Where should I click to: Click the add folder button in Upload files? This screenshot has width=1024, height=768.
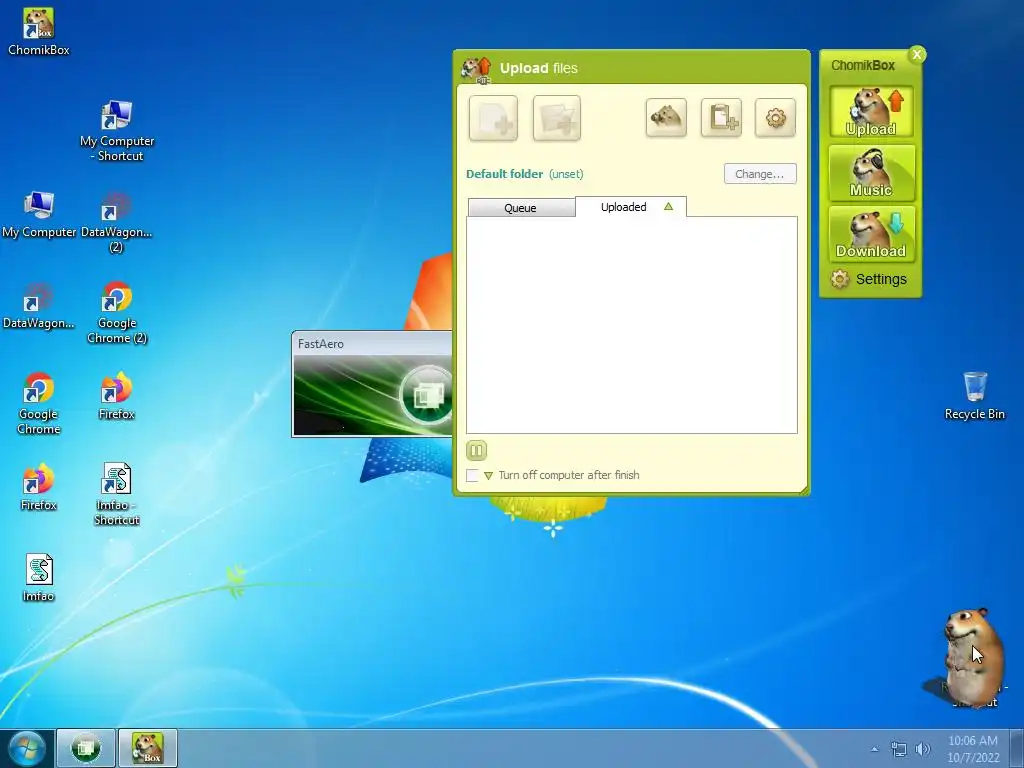coord(556,118)
